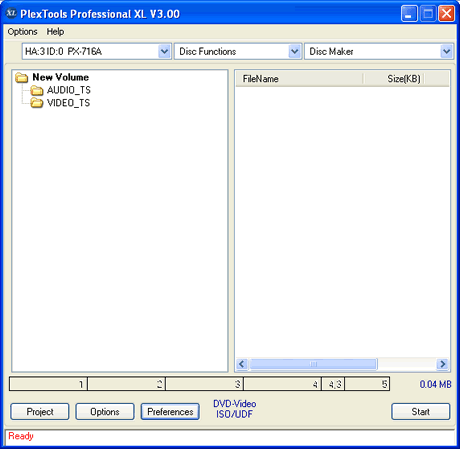Click the AUDIO_TS folder icon

[x=37, y=90]
